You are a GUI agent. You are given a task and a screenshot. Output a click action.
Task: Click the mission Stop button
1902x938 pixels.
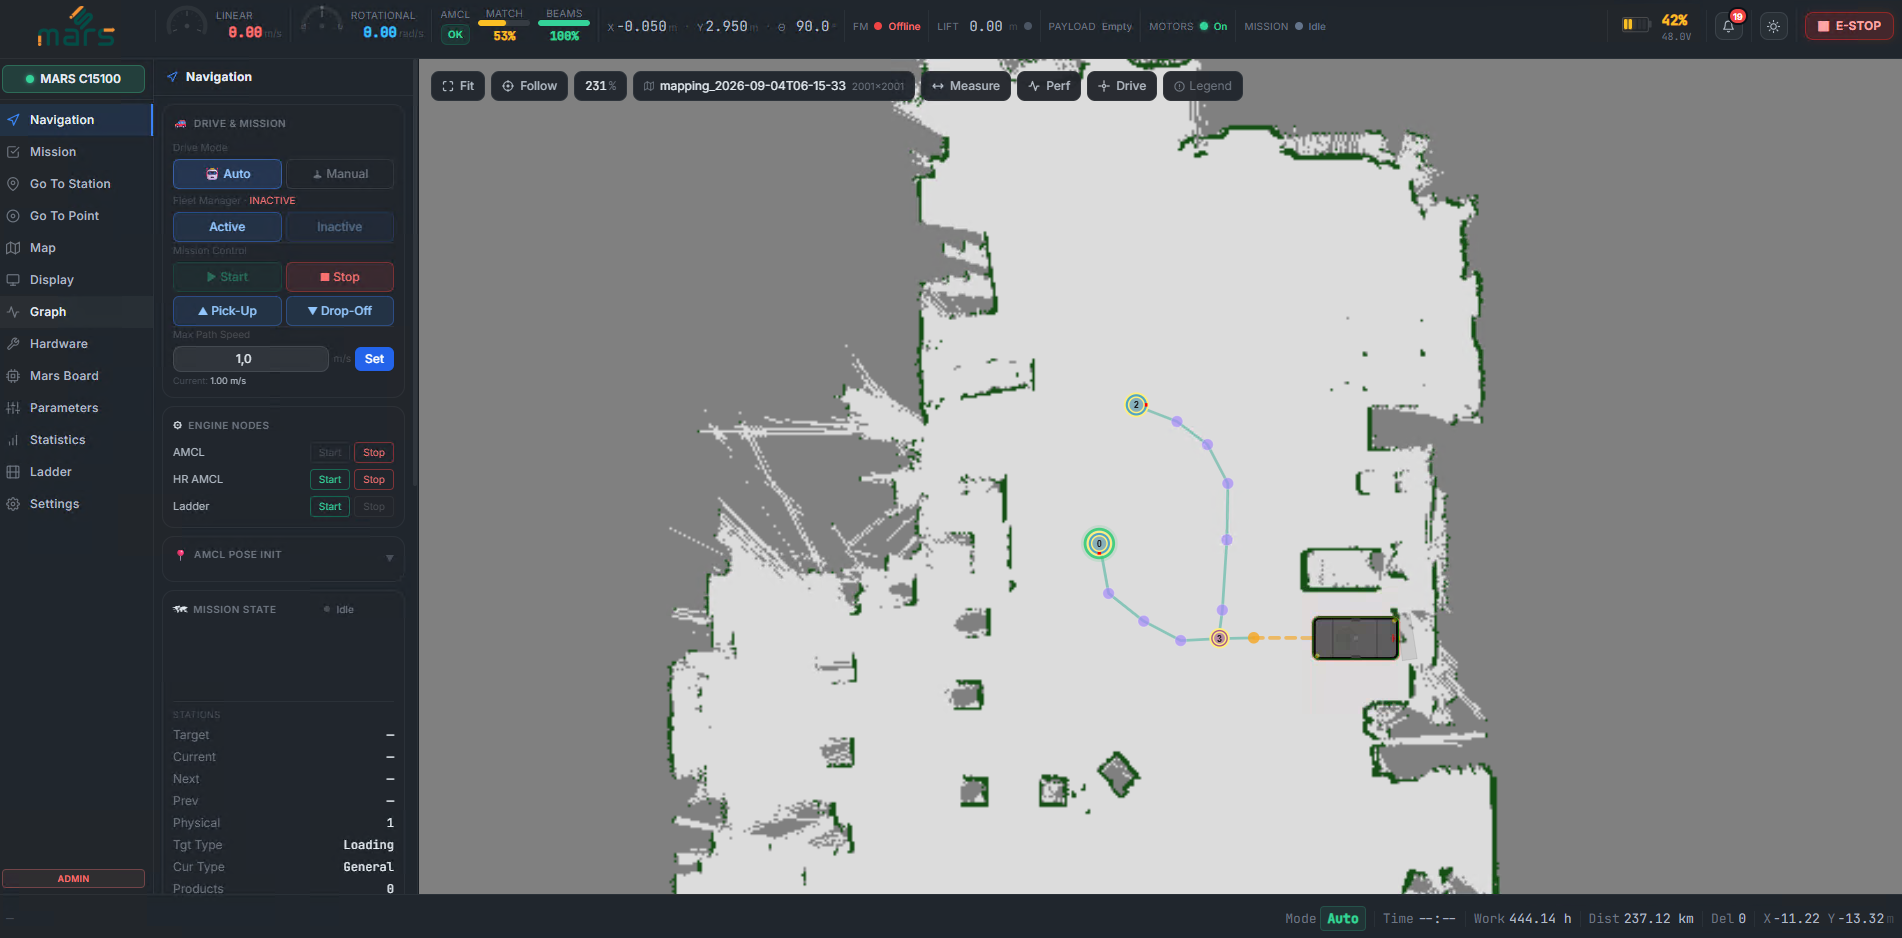click(340, 277)
